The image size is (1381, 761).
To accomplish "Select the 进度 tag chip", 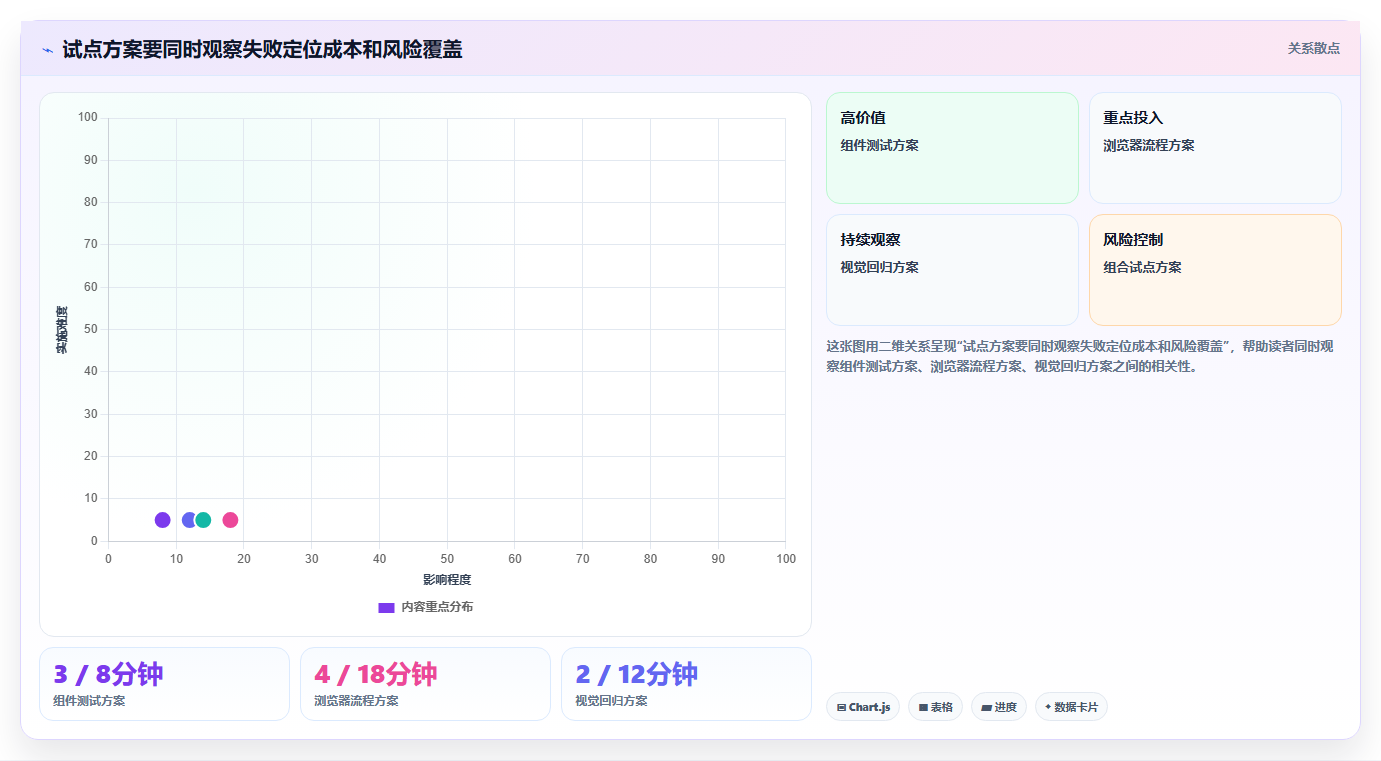I will pos(999,707).
